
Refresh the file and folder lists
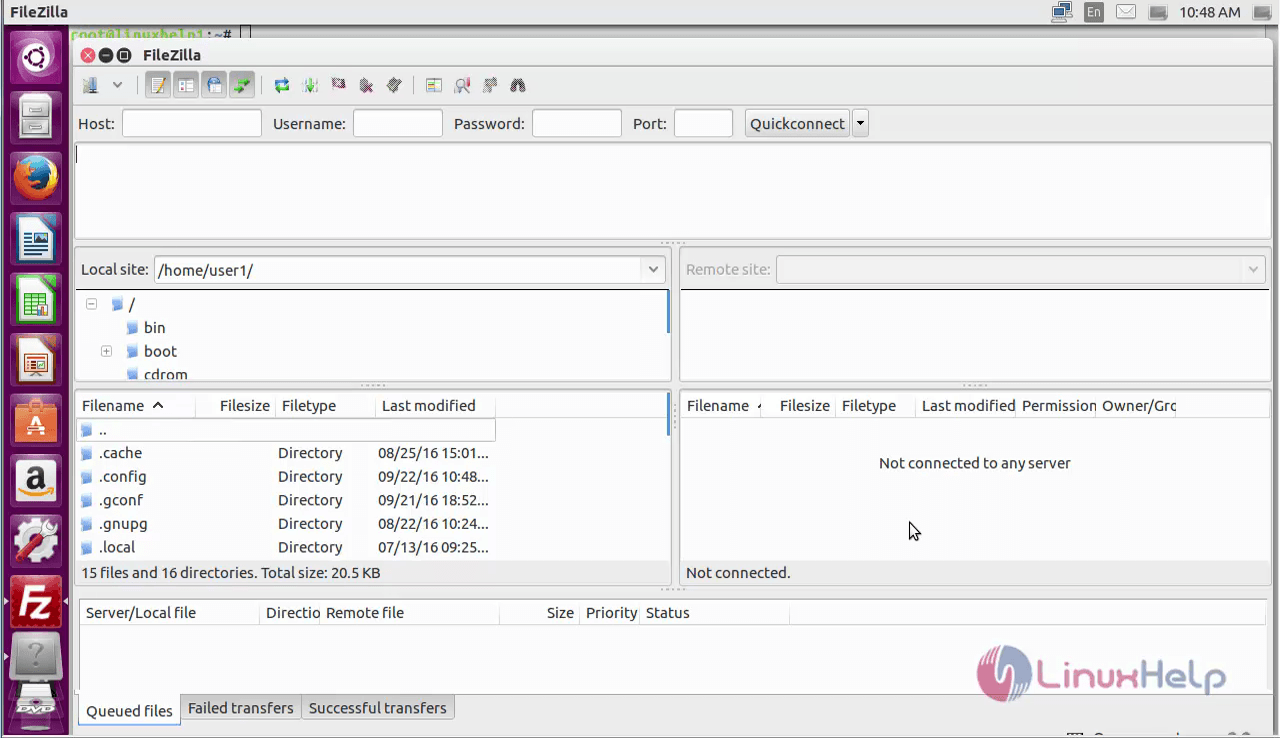pos(282,85)
